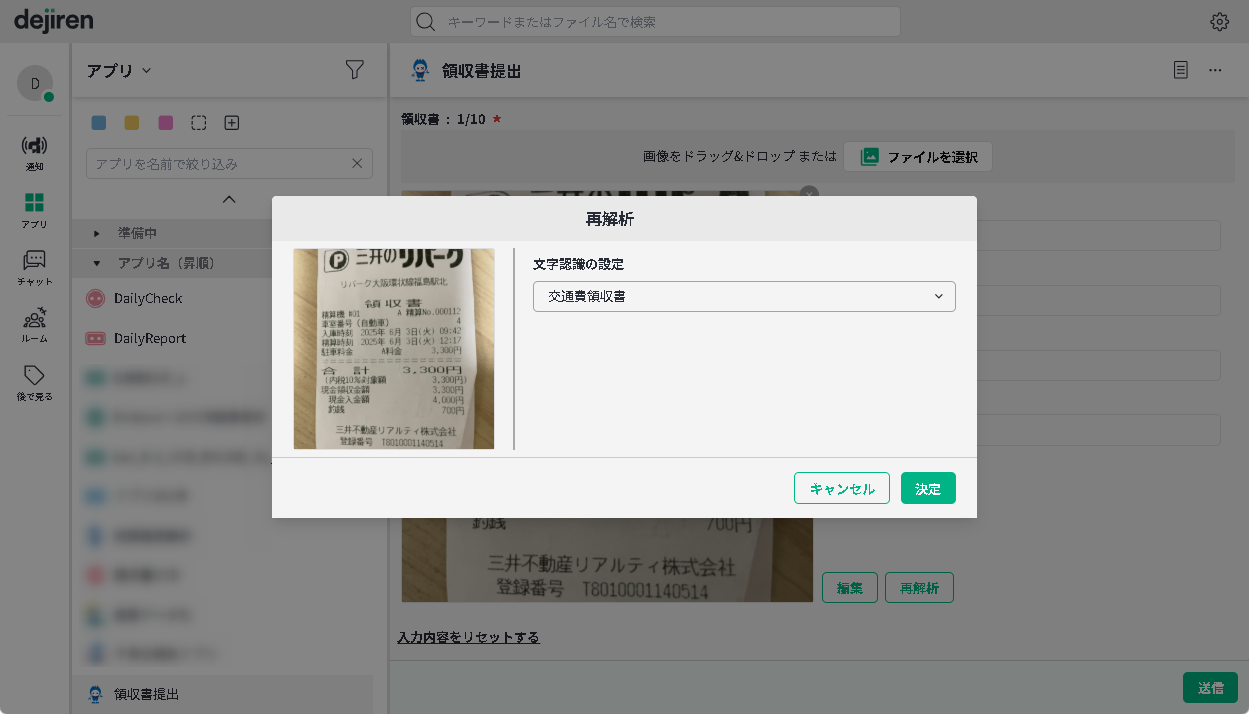
Task: Open the 後で見る tag icon
Action: point(34,382)
